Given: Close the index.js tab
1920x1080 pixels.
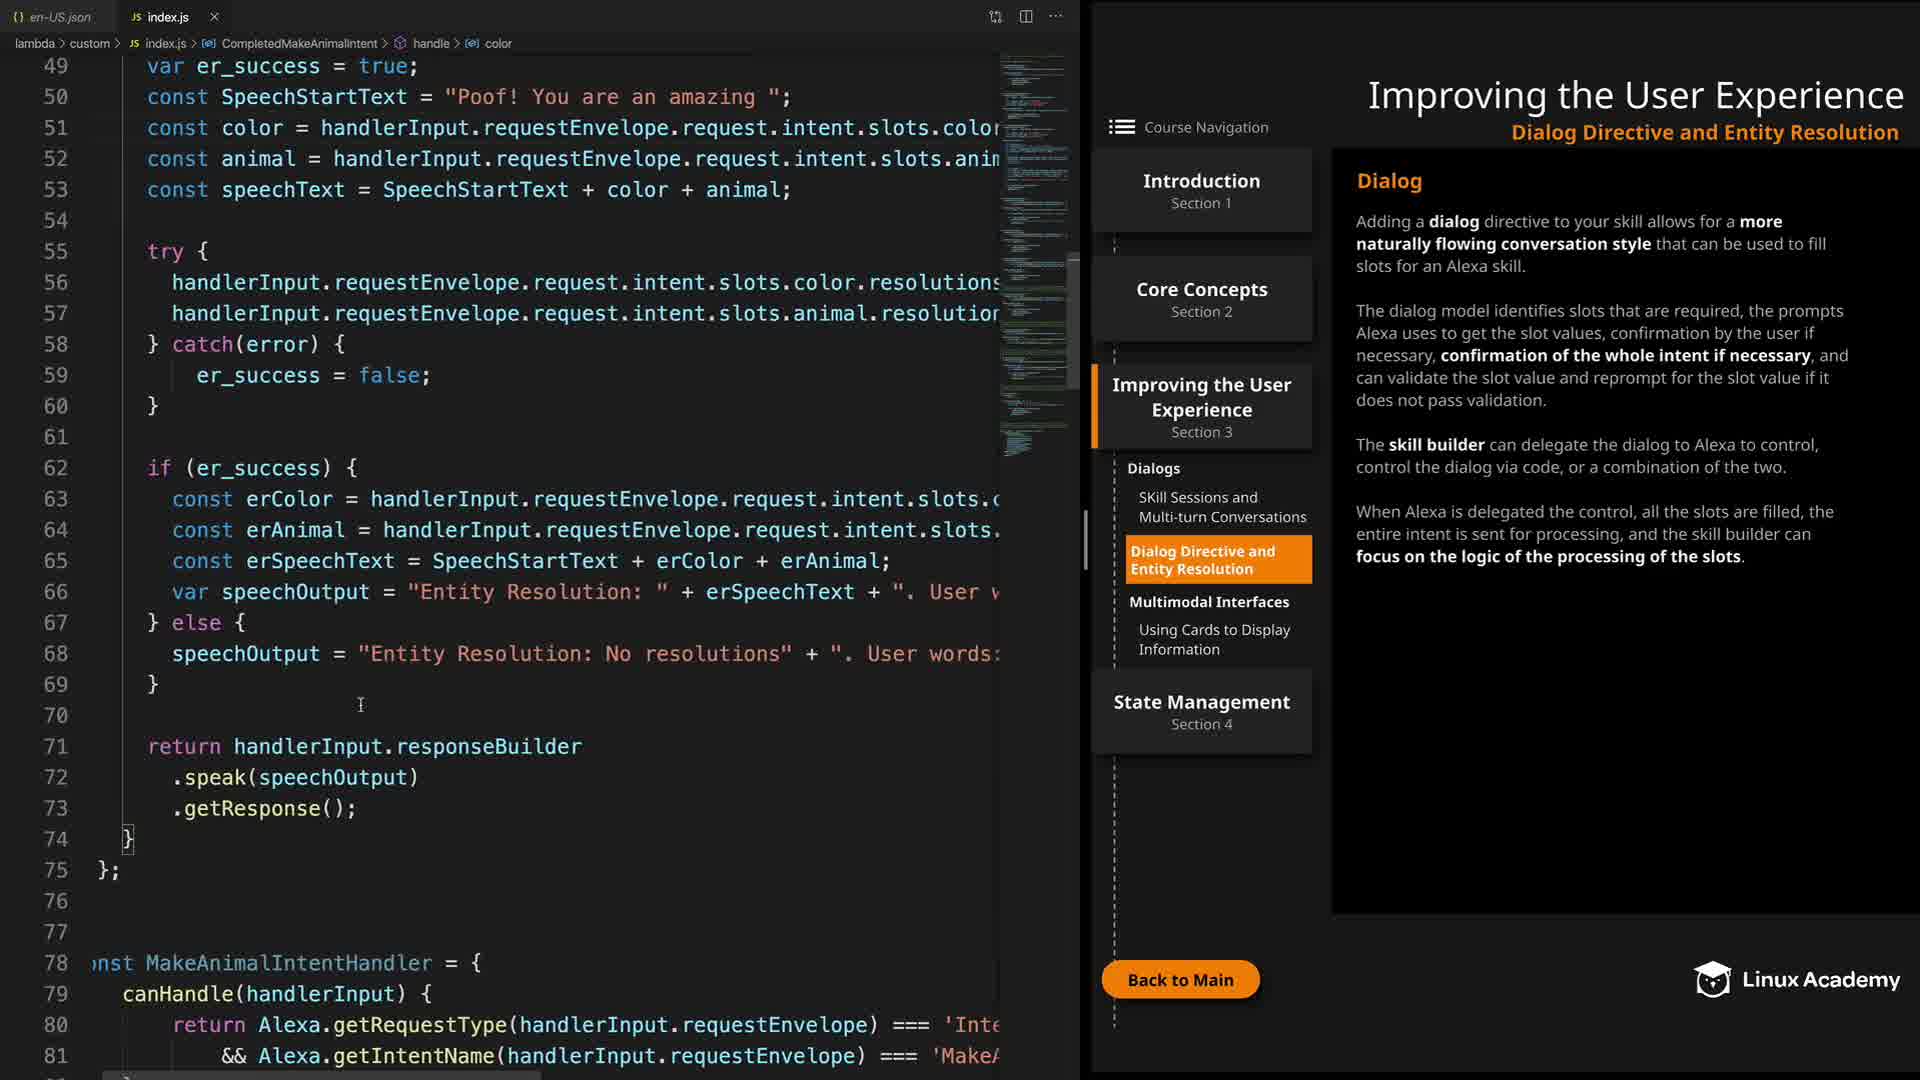Looking at the screenshot, I should [x=214, y=17].
